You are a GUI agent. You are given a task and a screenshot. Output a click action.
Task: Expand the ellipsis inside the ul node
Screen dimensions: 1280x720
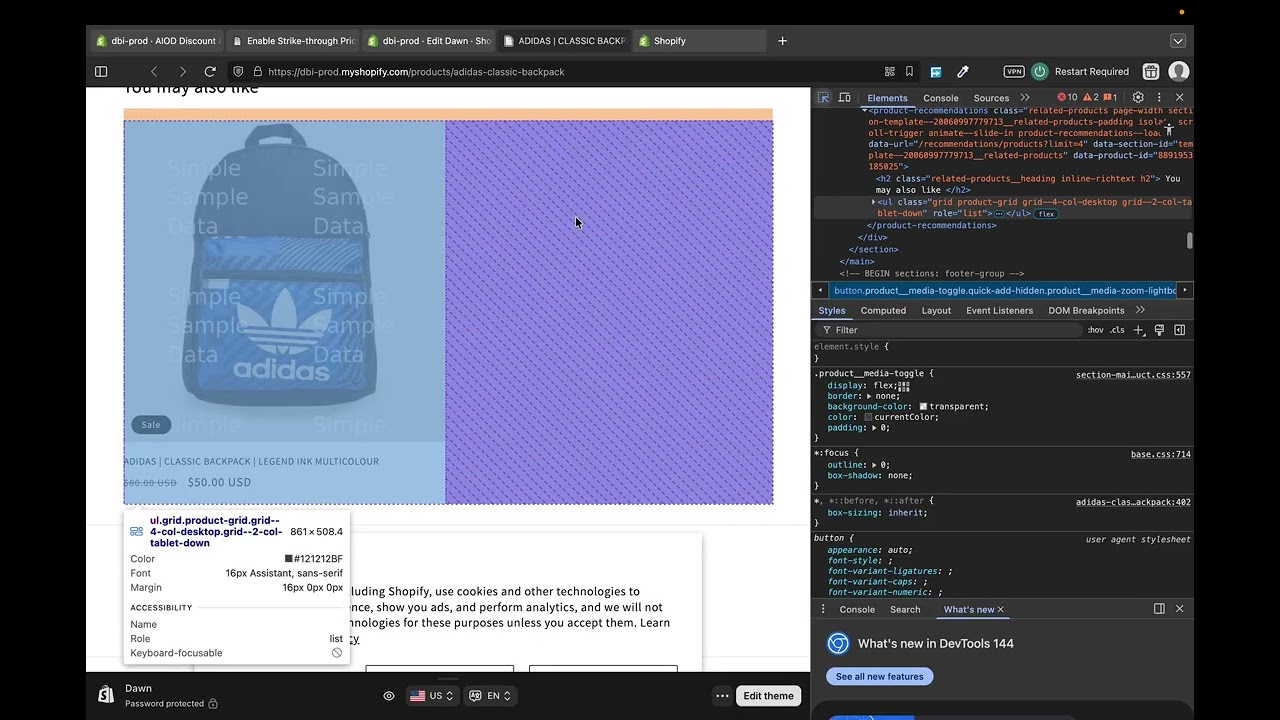pyautogui.click(x=998, y=214)
